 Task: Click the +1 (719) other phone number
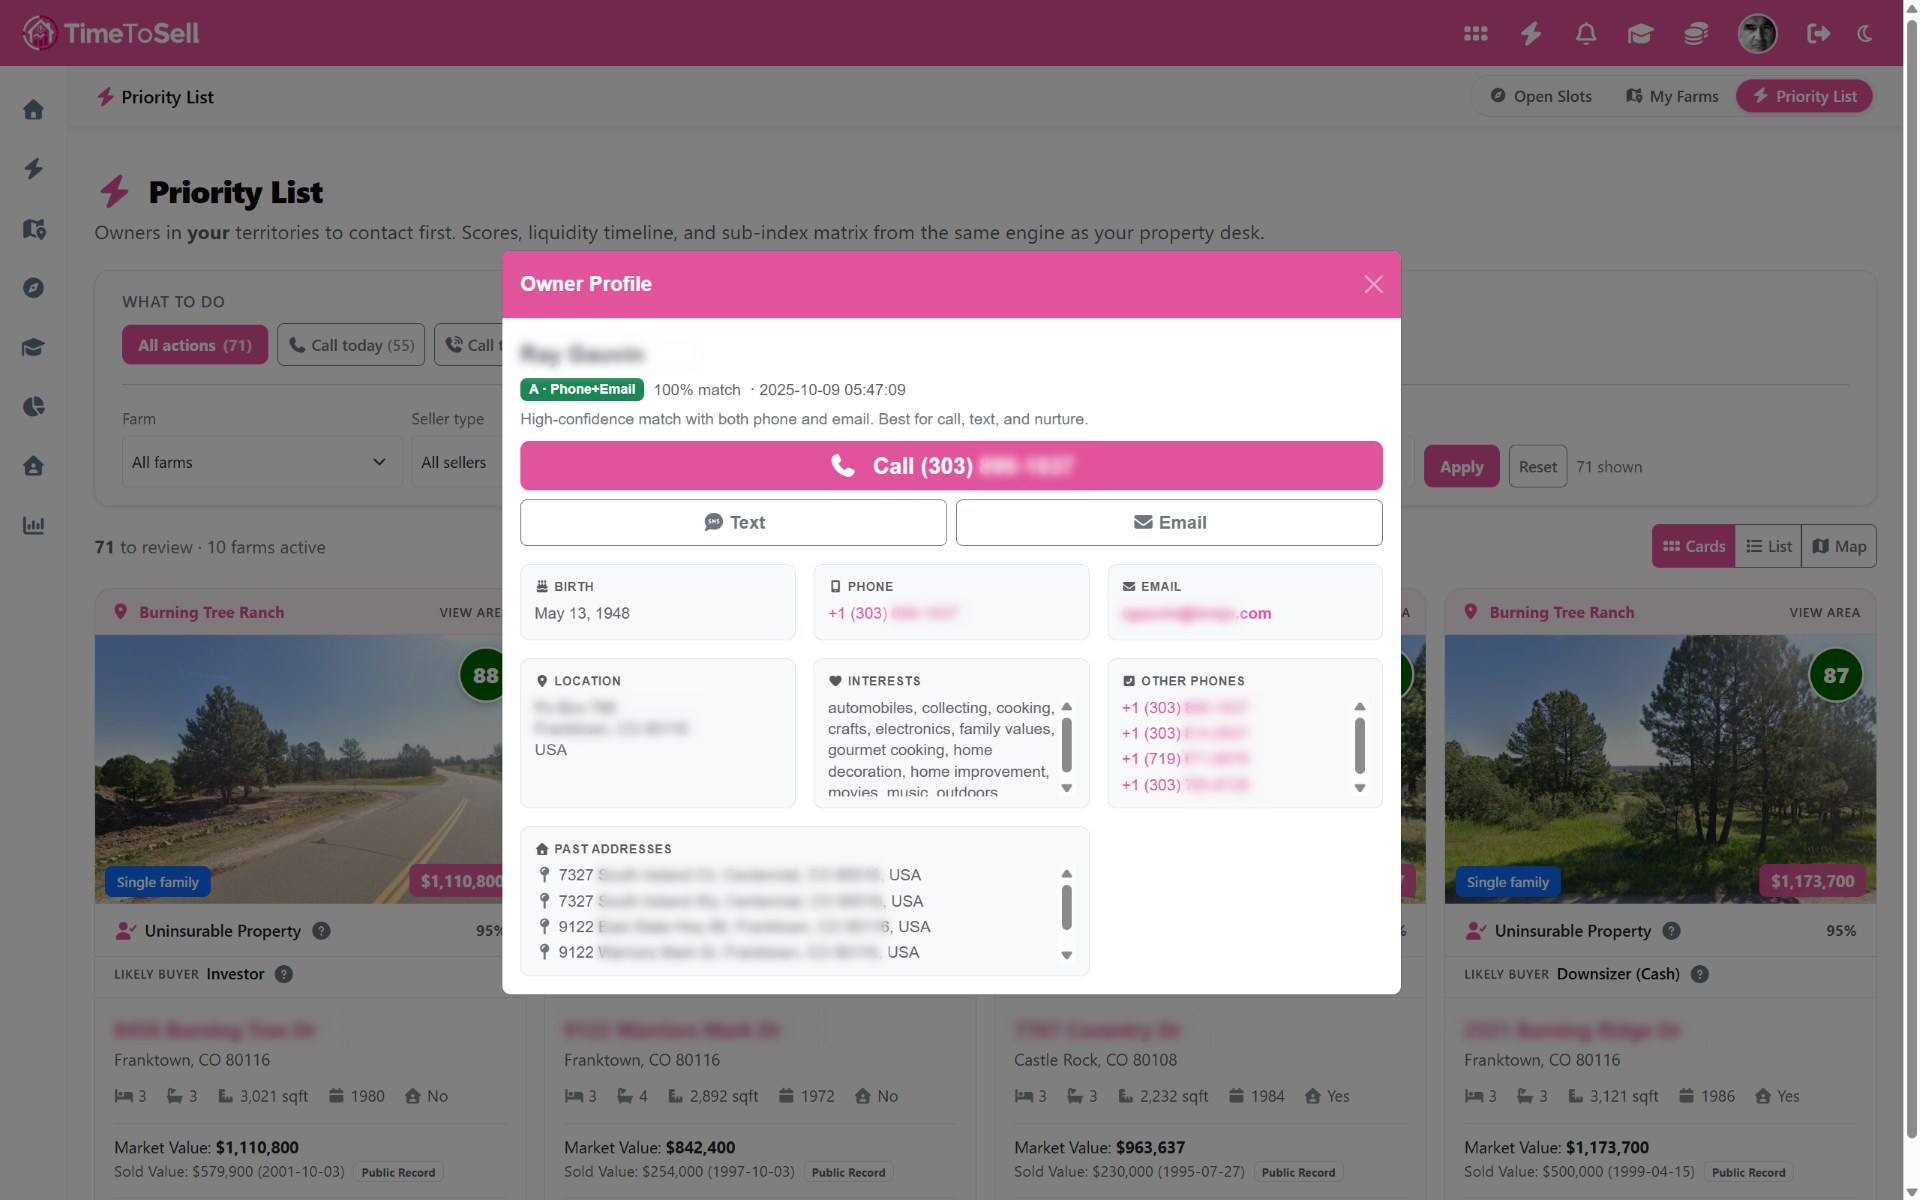coord(1185,759)
